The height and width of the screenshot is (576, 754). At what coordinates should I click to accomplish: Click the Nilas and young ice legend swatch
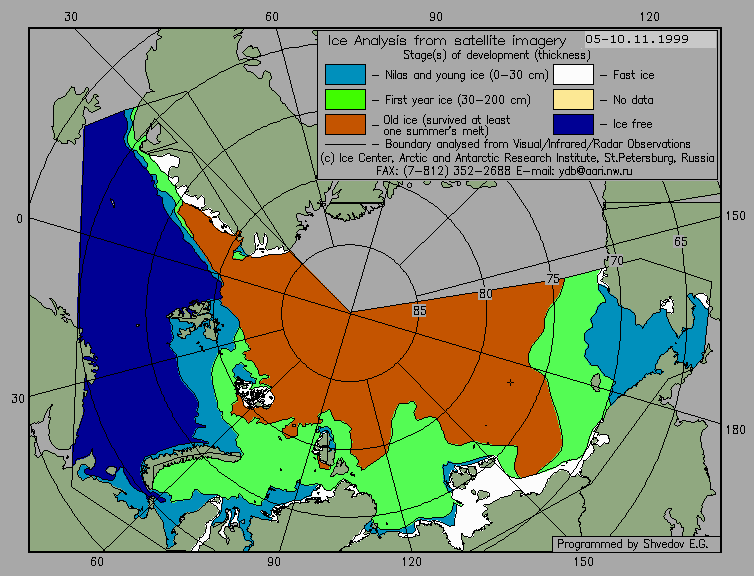pyautogui.click(x=345, y=75)
